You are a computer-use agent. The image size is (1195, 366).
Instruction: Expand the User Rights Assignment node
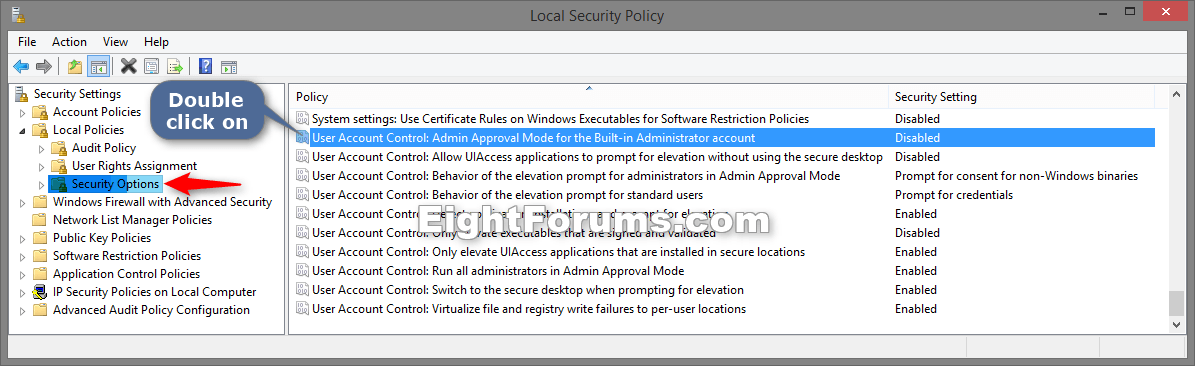tap(42, 167)
